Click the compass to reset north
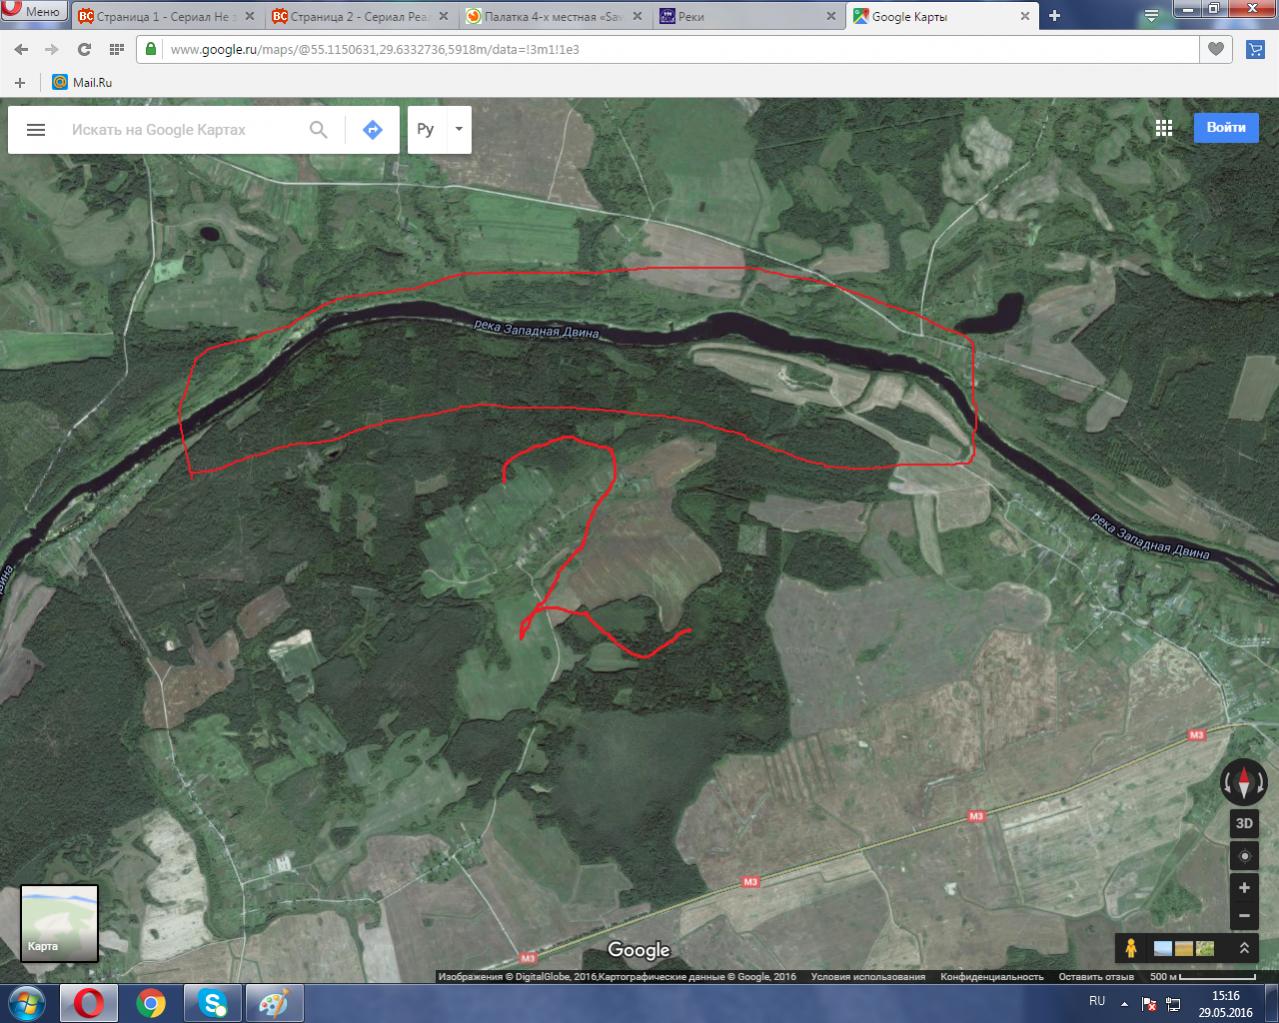 [x=1244, y=781]
